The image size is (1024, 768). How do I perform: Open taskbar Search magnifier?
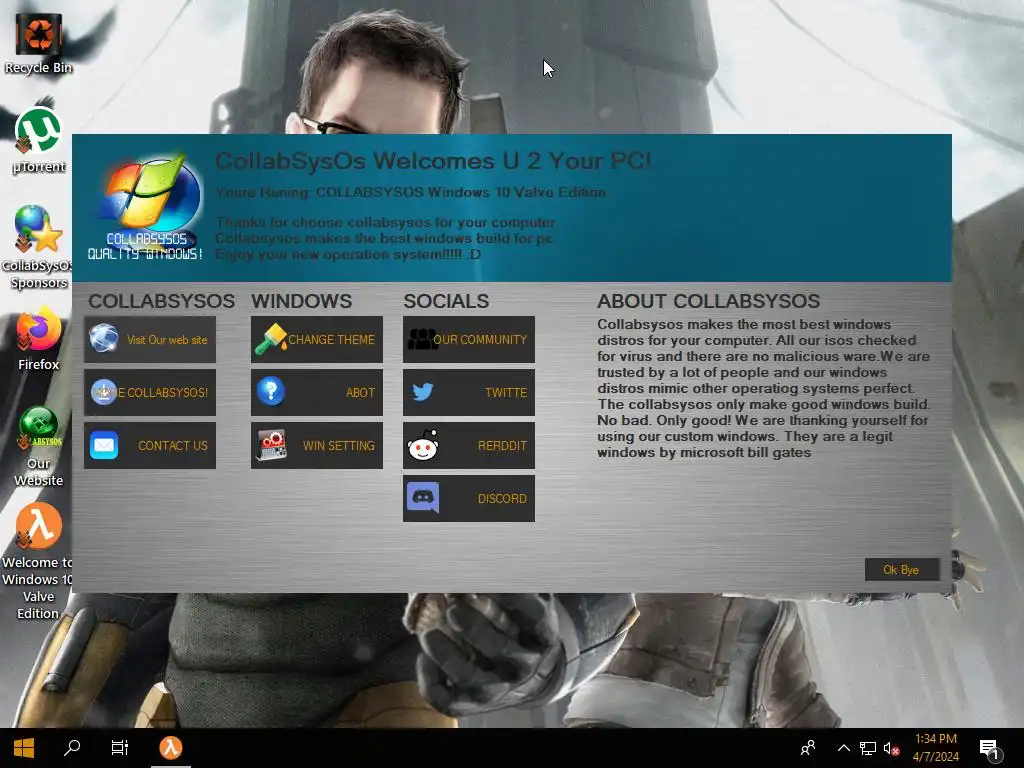click(x=72, y=748)
